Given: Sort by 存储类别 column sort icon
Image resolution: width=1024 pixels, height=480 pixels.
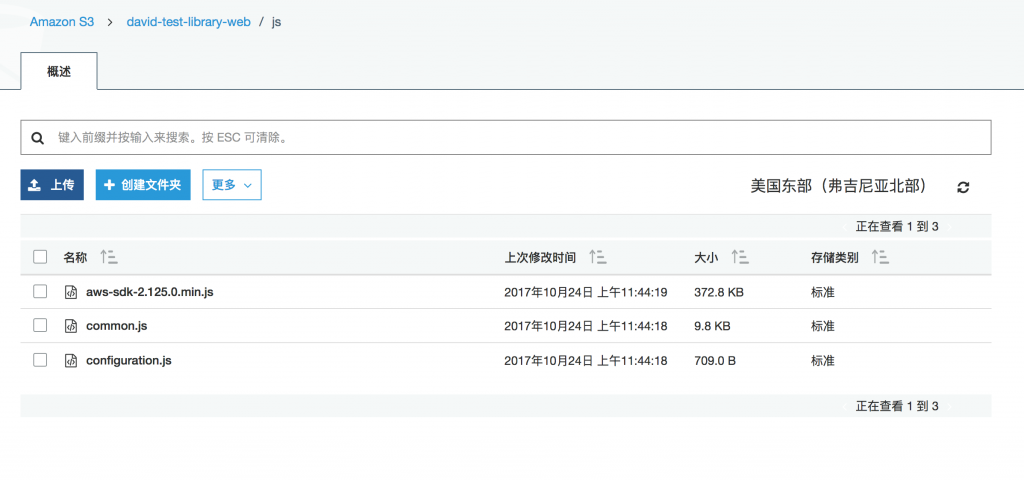Looking at the screenshot, I should (x=880, y=257).
